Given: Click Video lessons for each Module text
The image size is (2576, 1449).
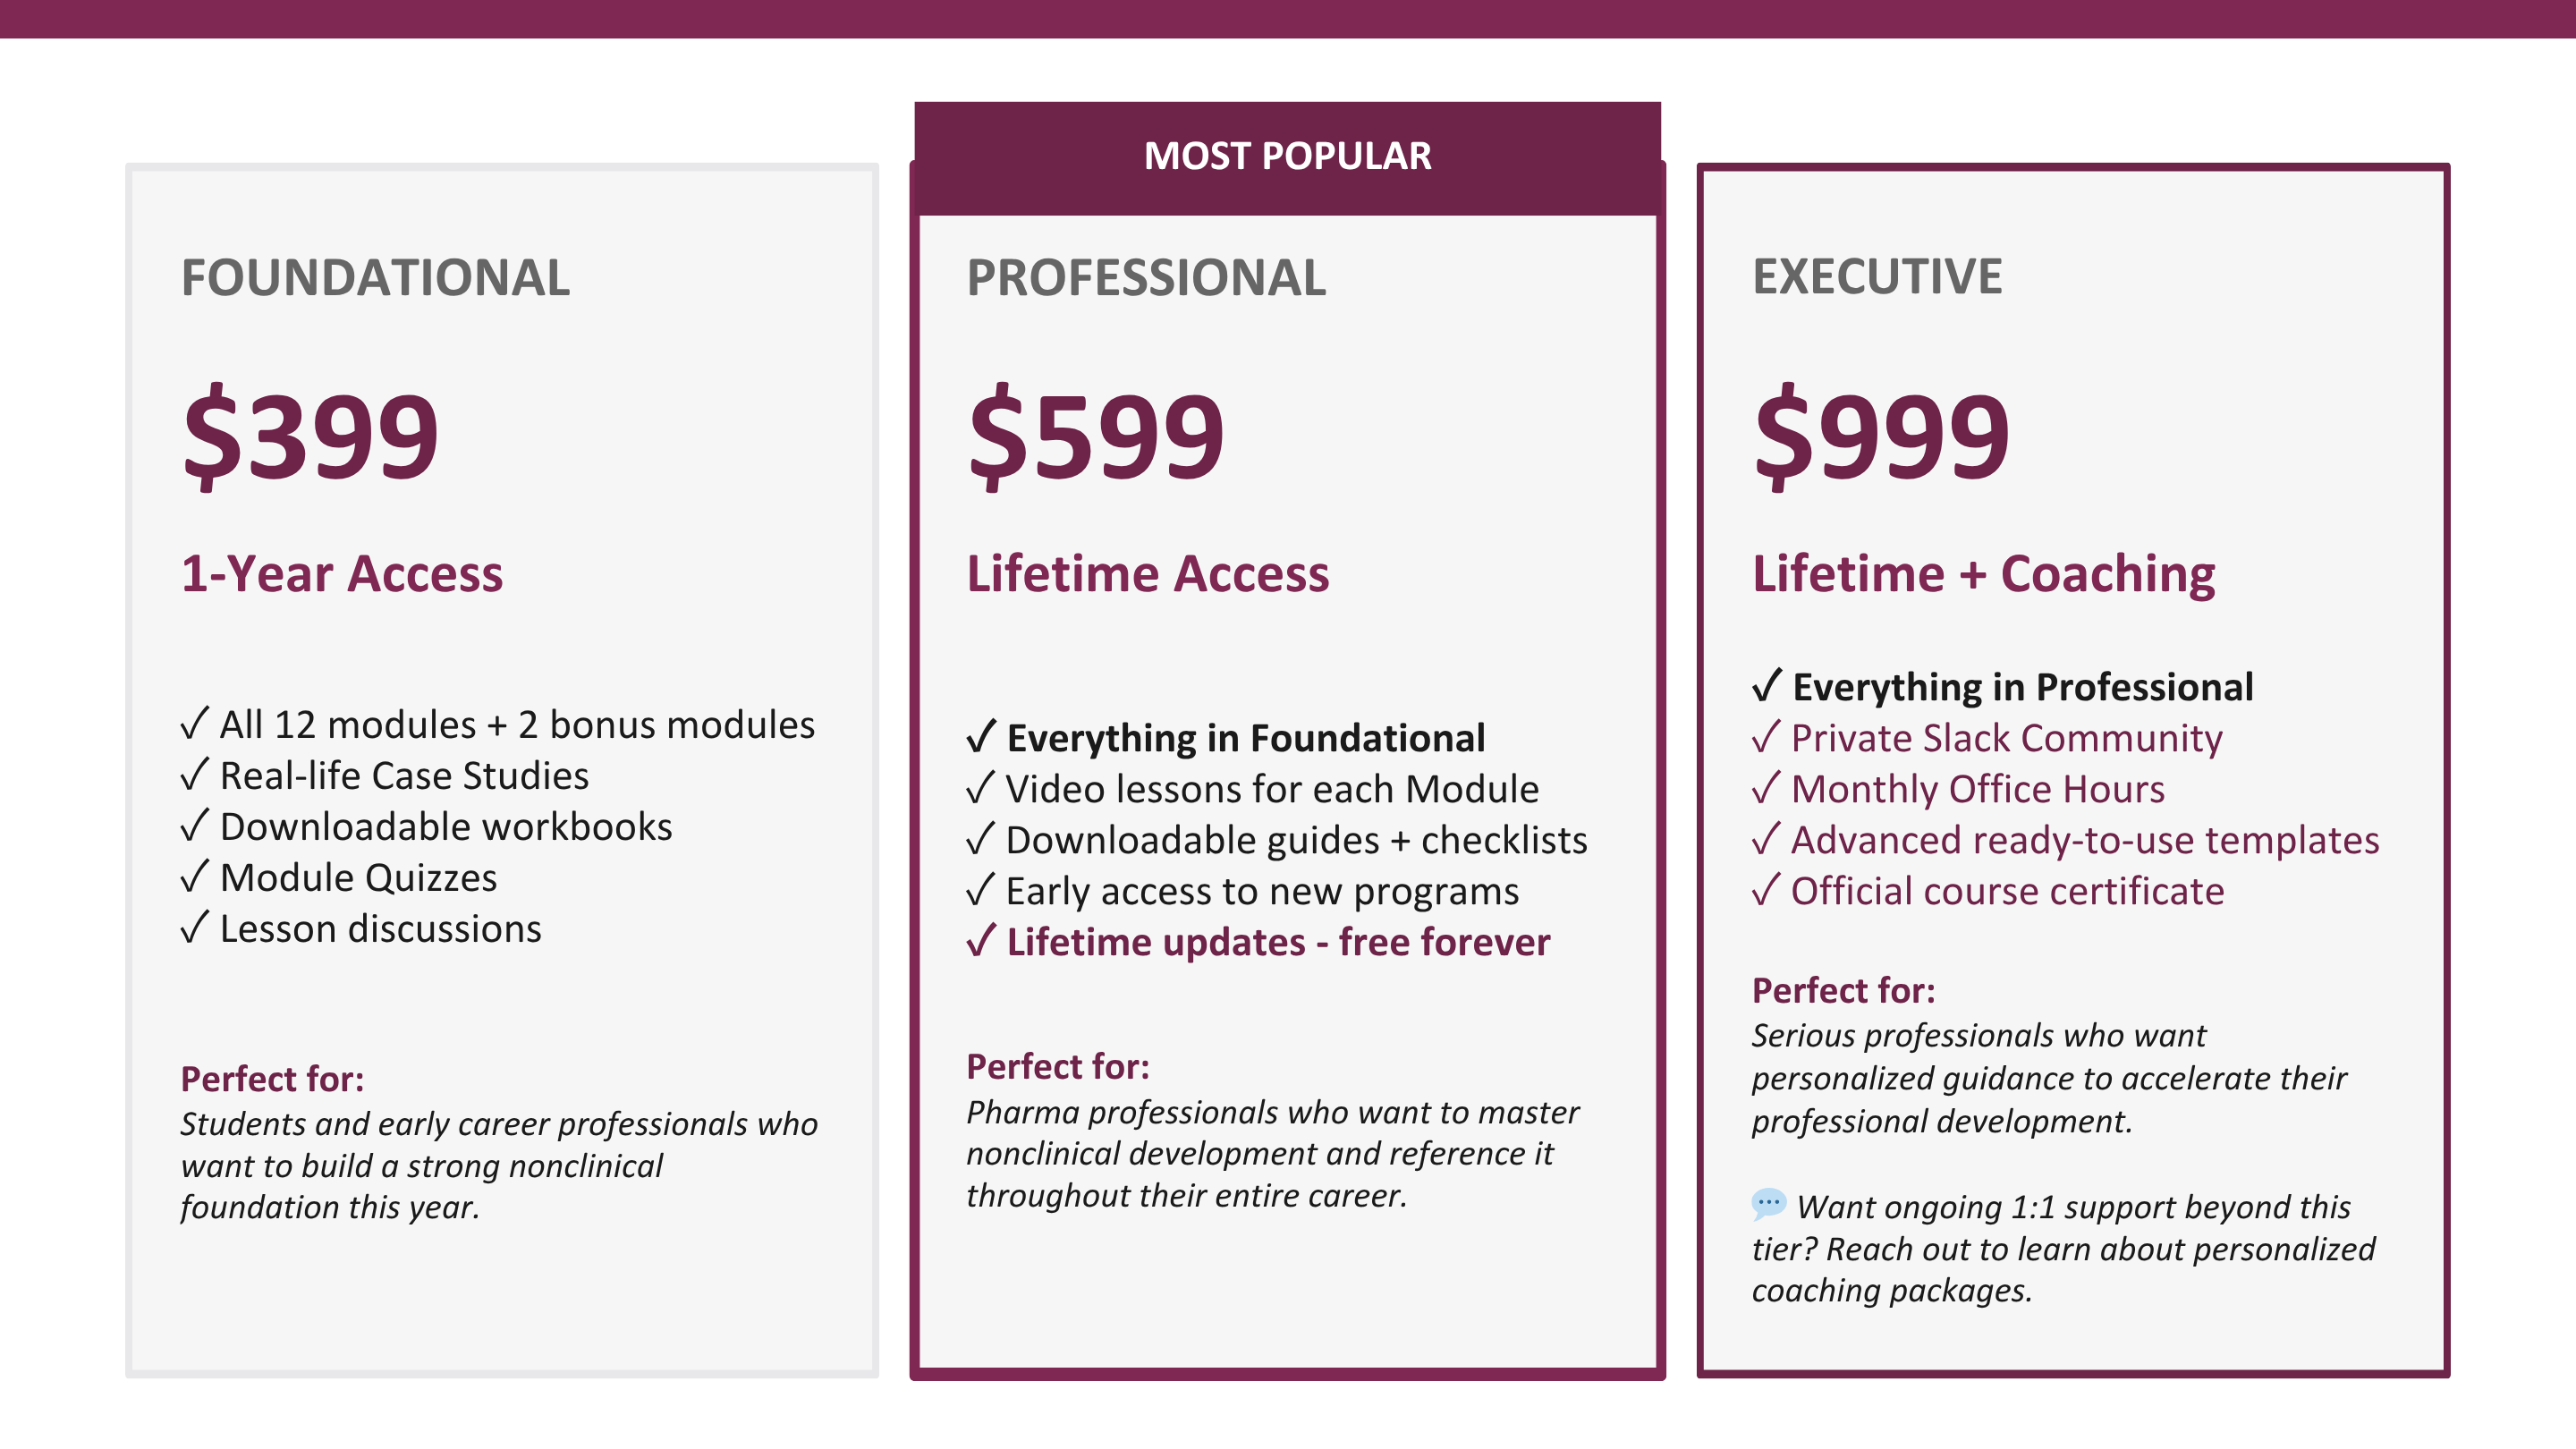Looking at the screenshot, I should 1272,789.
